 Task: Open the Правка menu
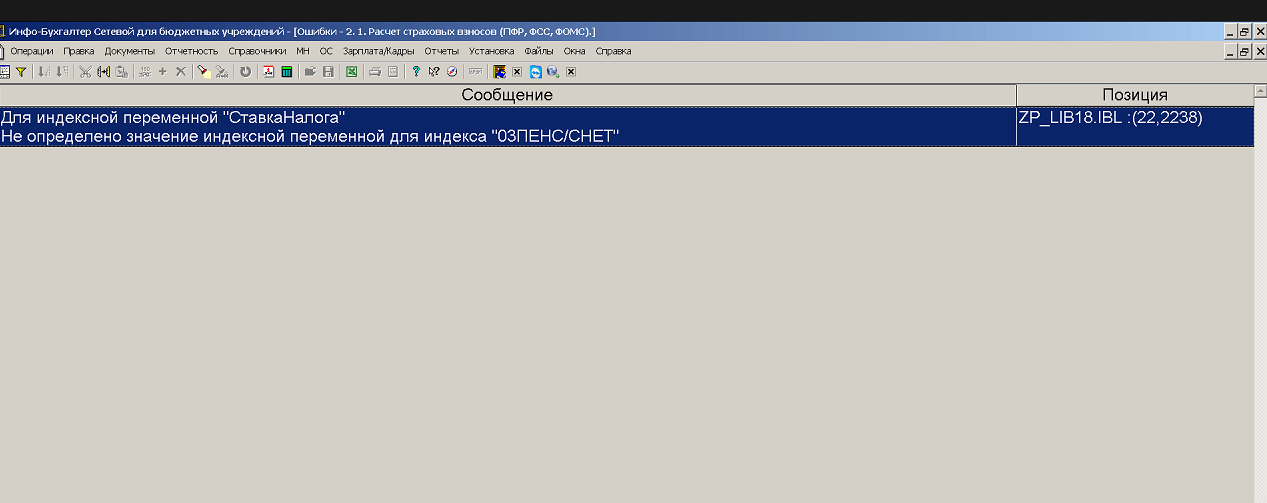(x=79, y=51)
